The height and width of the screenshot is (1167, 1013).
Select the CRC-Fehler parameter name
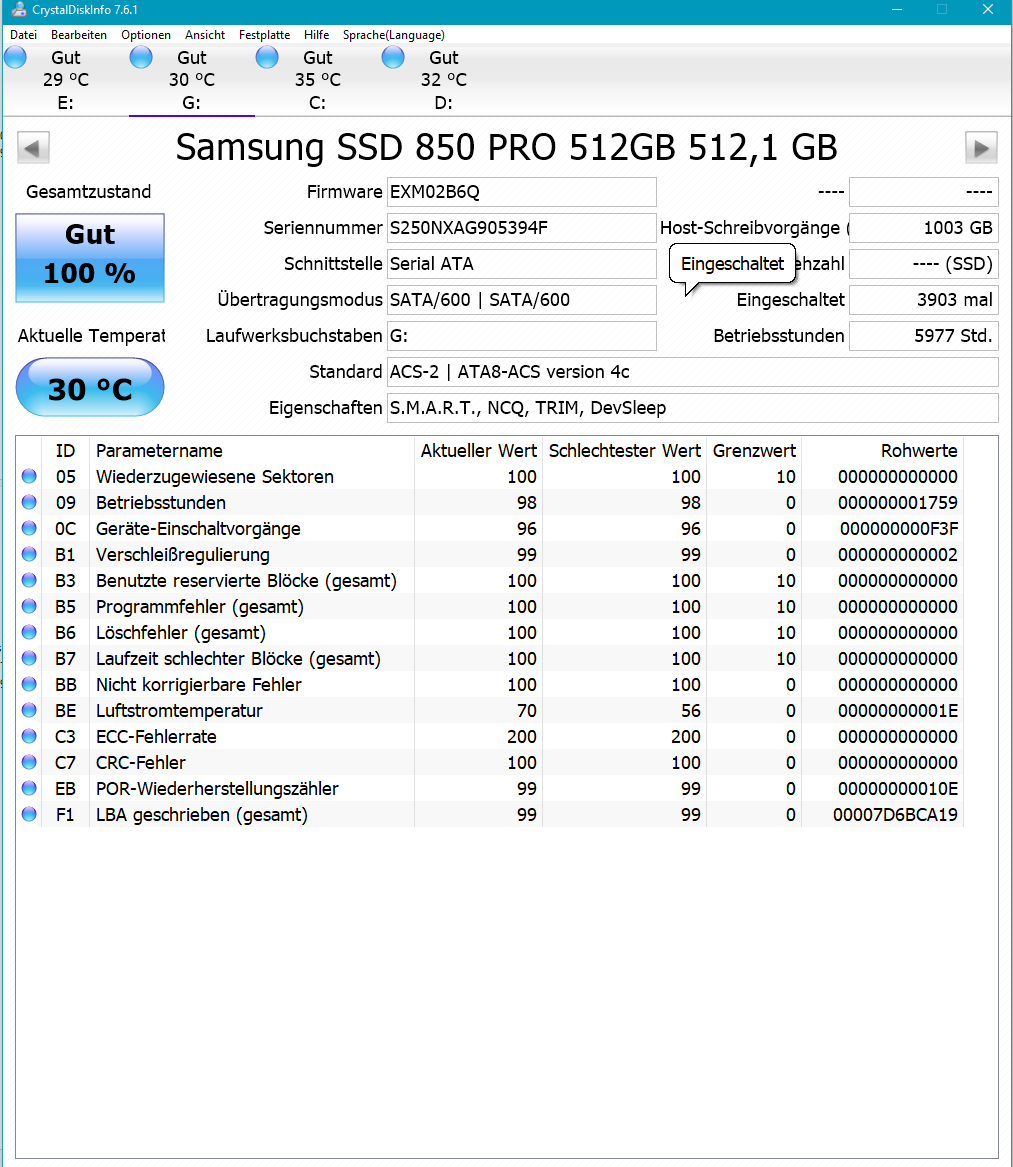(x=141, y=764)
